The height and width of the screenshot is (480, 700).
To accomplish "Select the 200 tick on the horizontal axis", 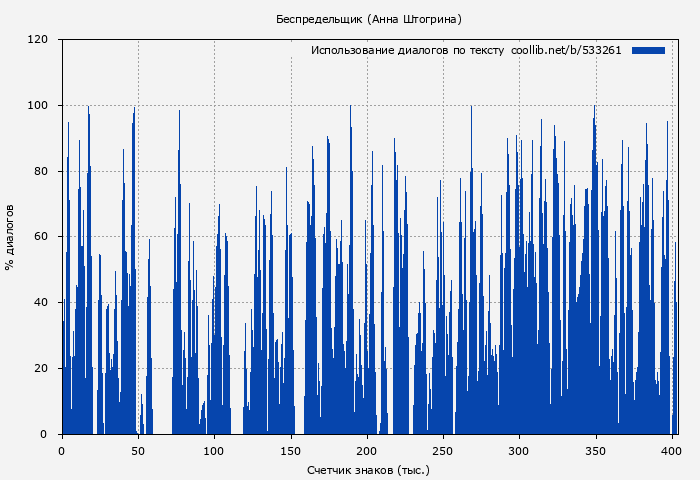I will pyautogui.click(x=366, y=451).
